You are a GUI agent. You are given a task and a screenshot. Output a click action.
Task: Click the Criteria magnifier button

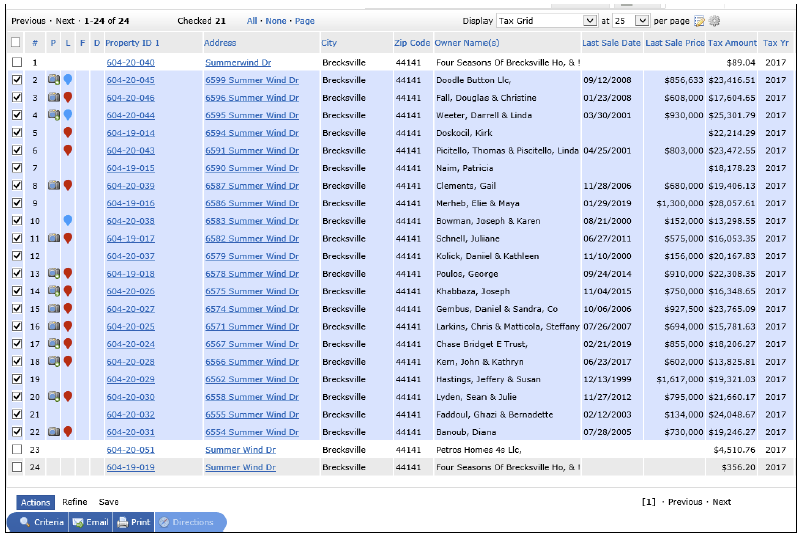(x=42, y=522)
